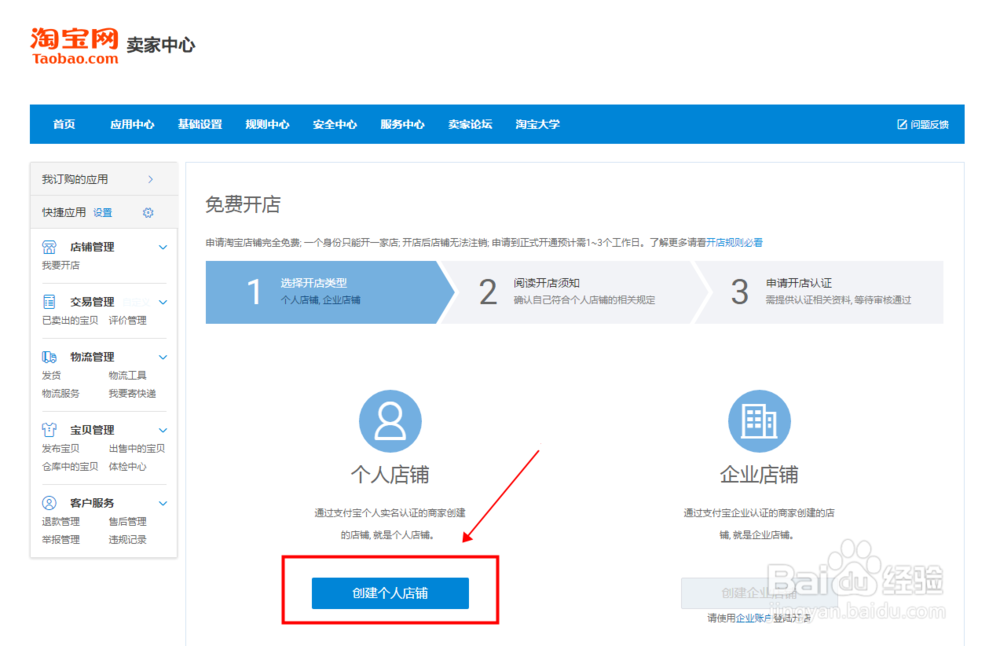This screenshot has height=646, width=1000.
Task: Open the settings gear next to 快捷应用
Action: pyautogui.click(x=148, y=212)
